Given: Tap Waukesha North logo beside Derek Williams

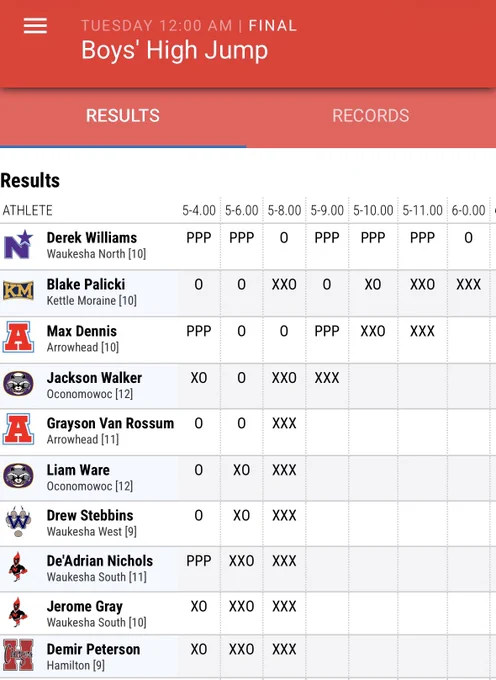Looking at the screenshot, I should point(18,245).
